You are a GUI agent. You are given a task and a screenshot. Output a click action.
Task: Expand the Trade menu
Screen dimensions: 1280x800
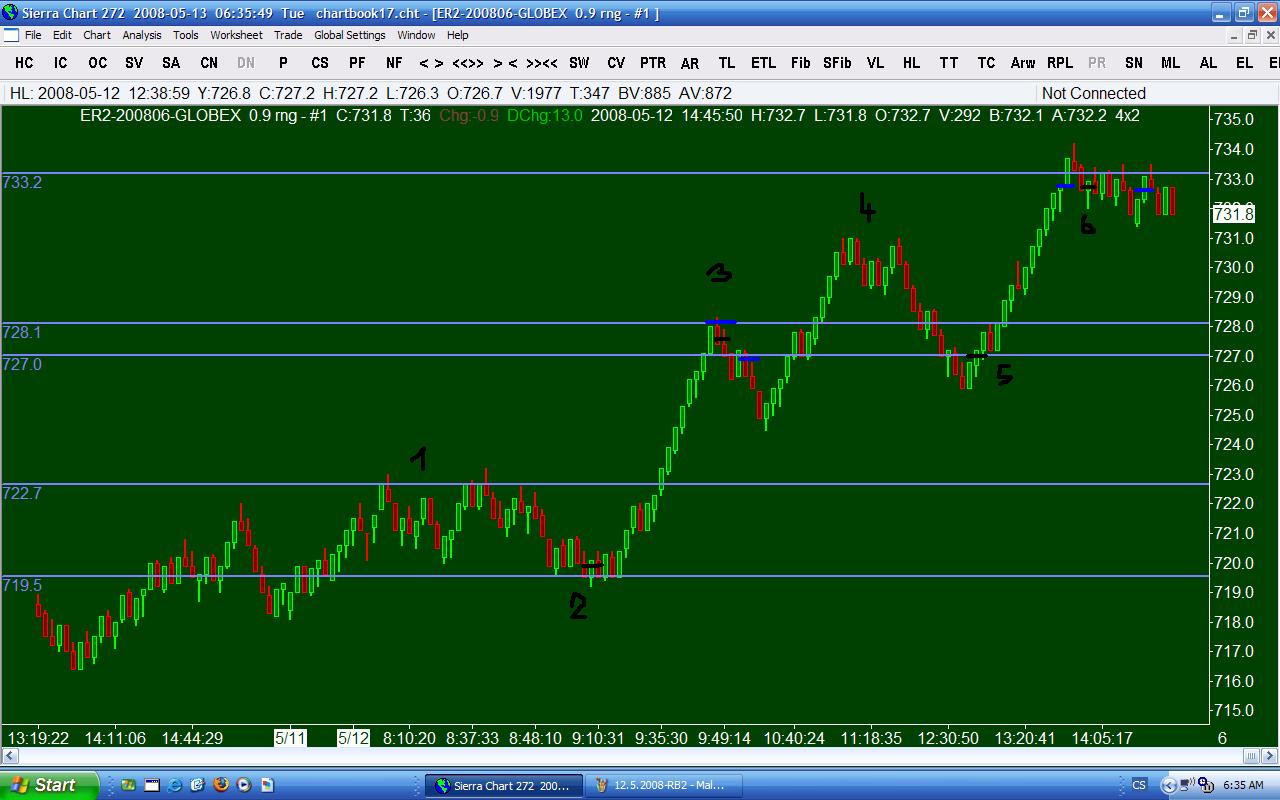(288, 35)
